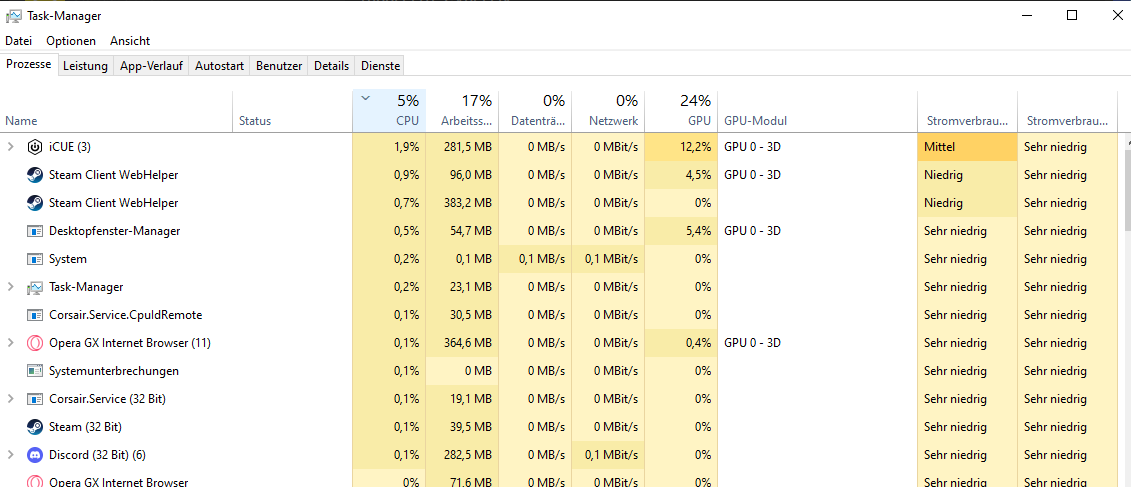Click the System process icon
Image resolution: width=1131 pixels, height=487 pixels.
coord(35,259)
